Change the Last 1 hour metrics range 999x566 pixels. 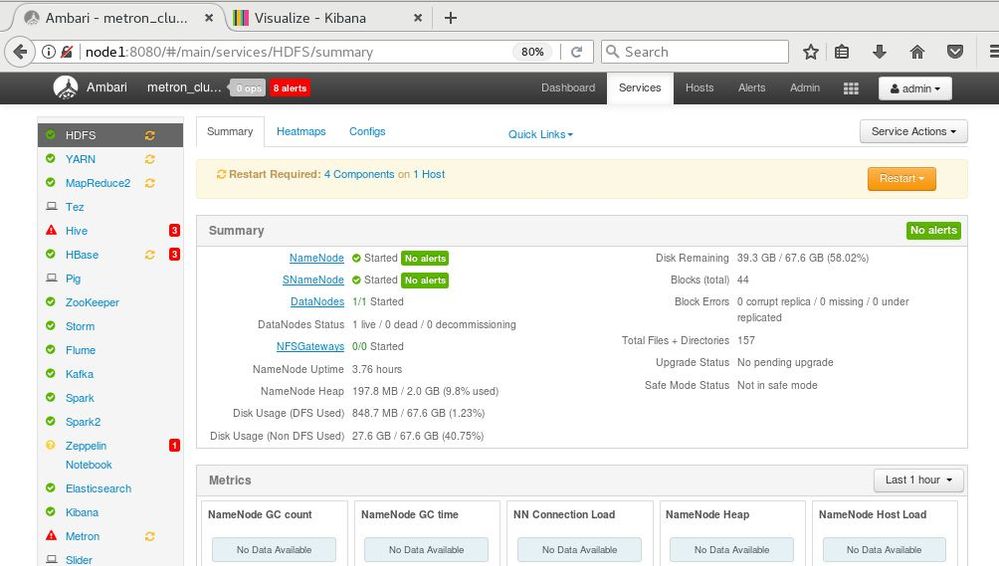(918, 480)
